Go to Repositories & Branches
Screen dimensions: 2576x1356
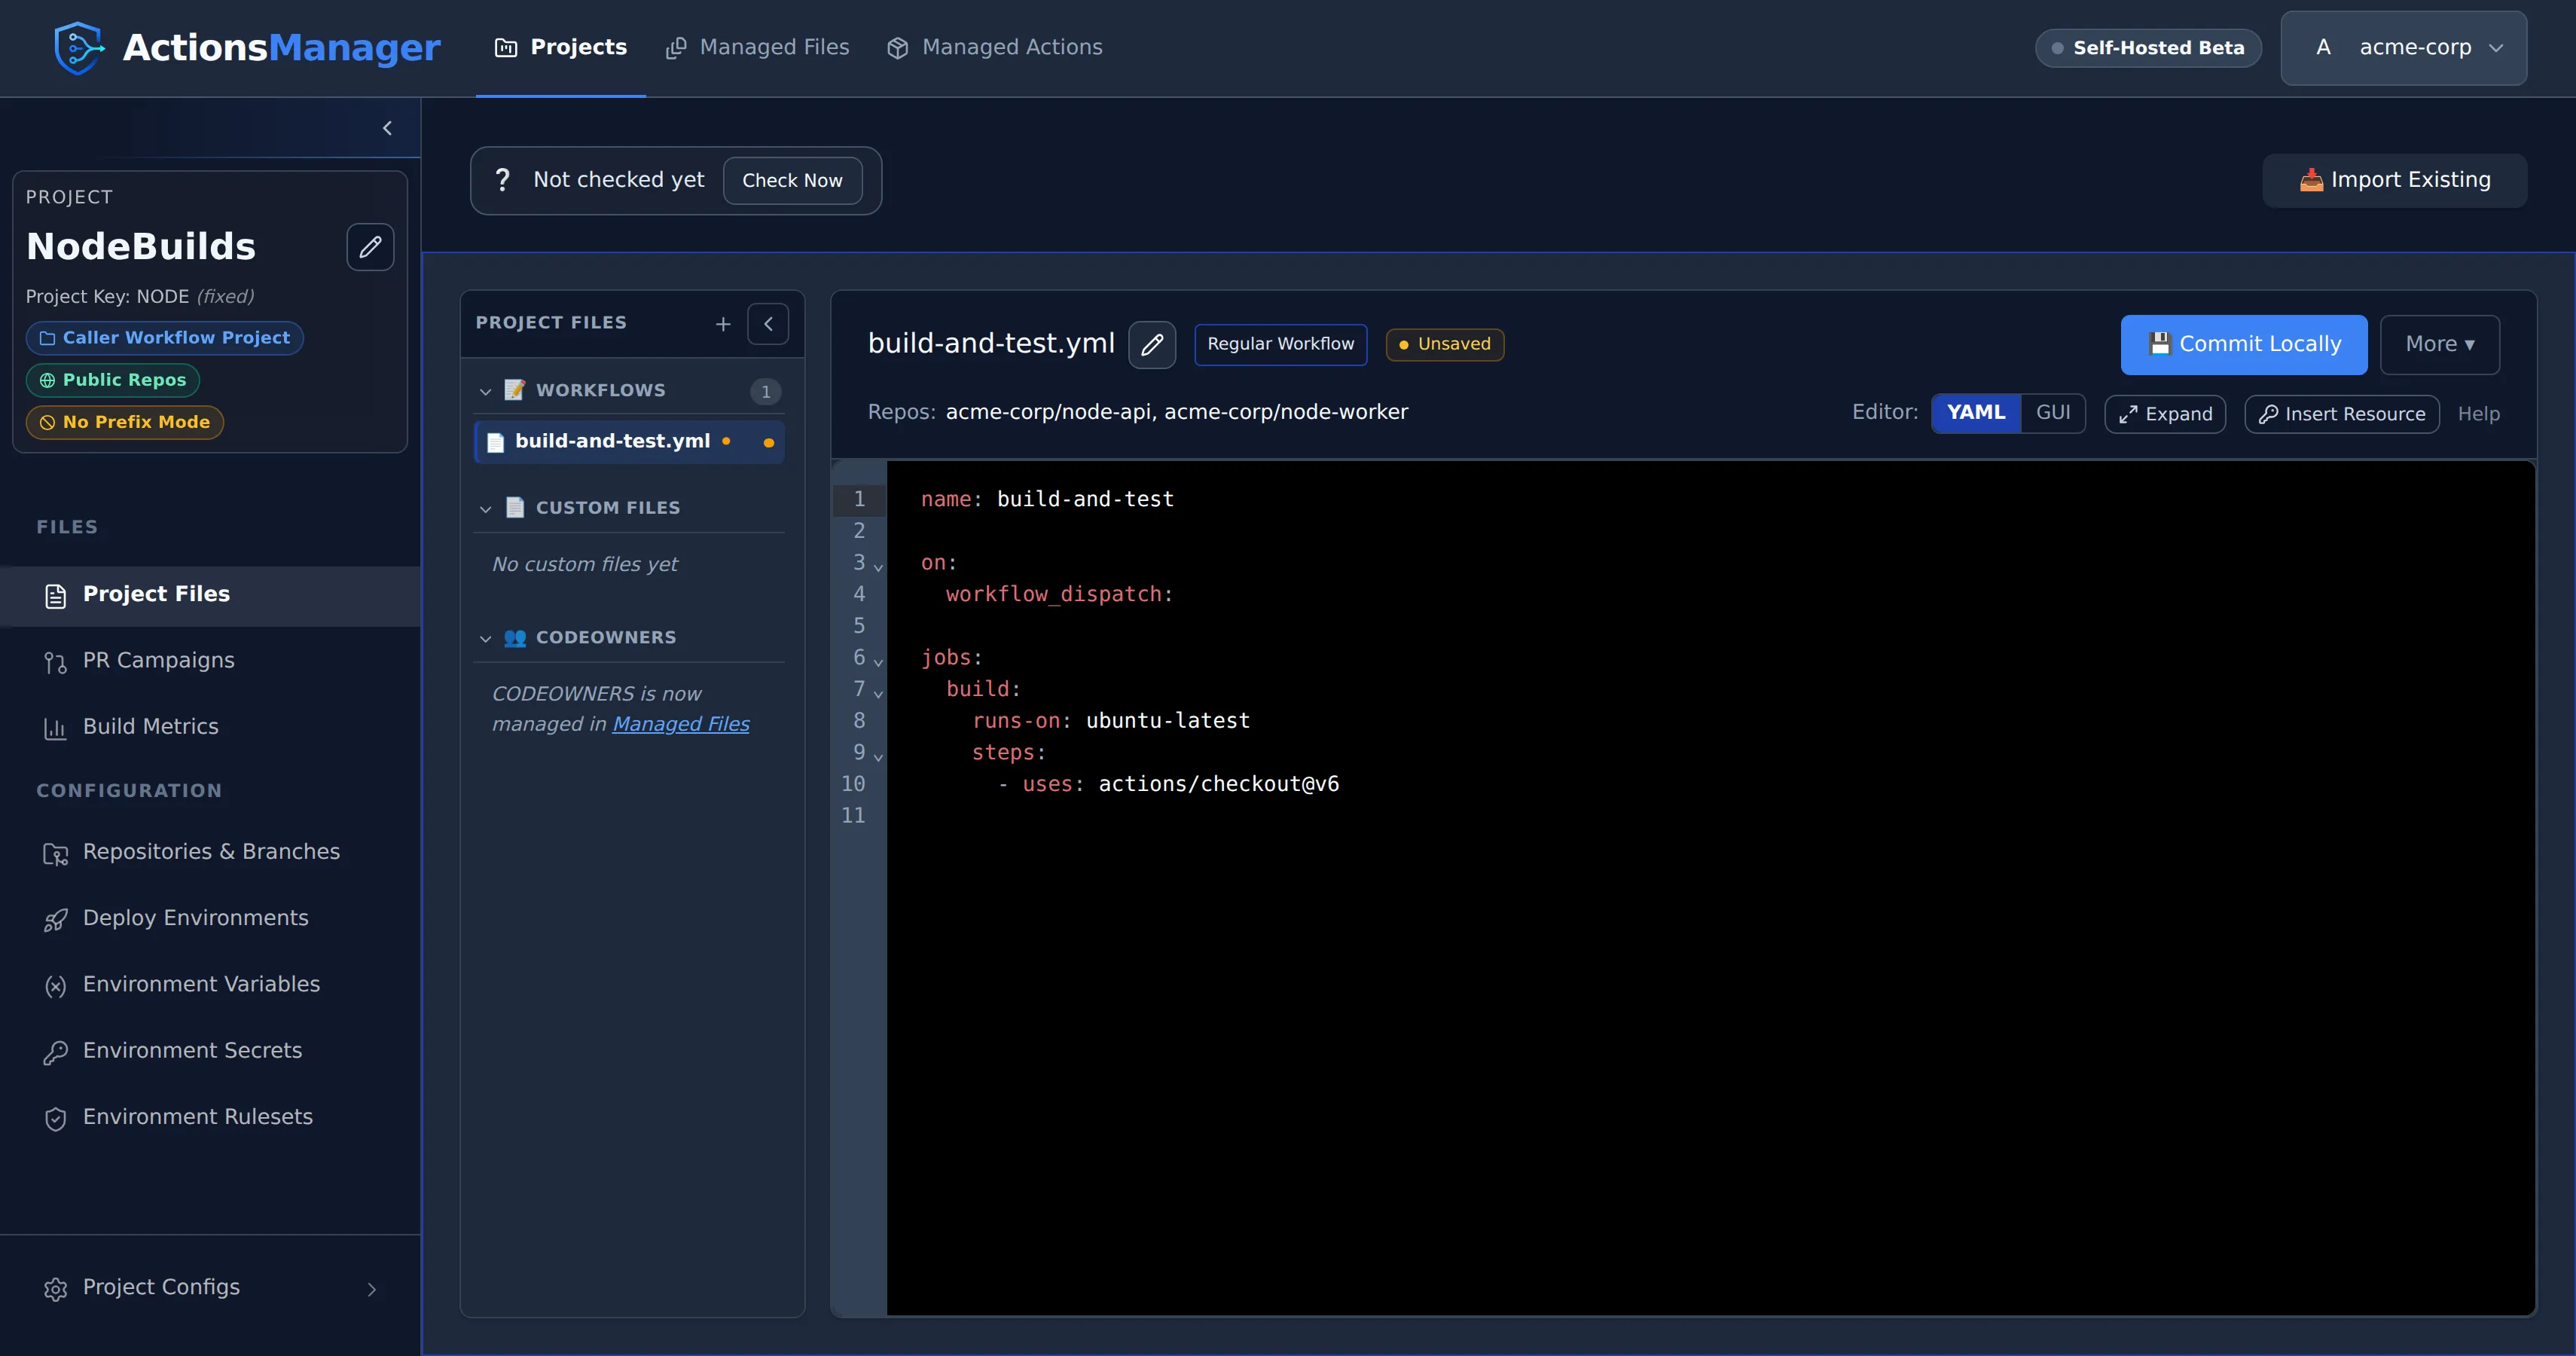coord(210,852)
